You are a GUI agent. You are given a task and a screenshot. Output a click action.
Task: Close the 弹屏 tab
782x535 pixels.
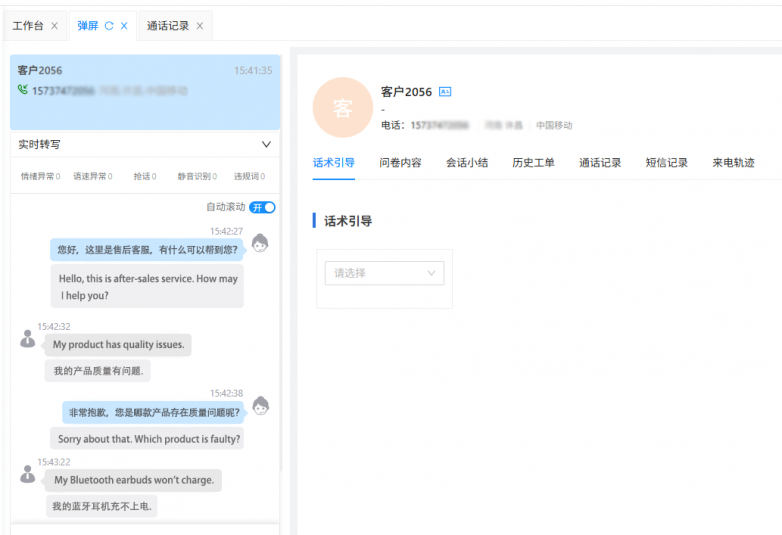(124, 26)
